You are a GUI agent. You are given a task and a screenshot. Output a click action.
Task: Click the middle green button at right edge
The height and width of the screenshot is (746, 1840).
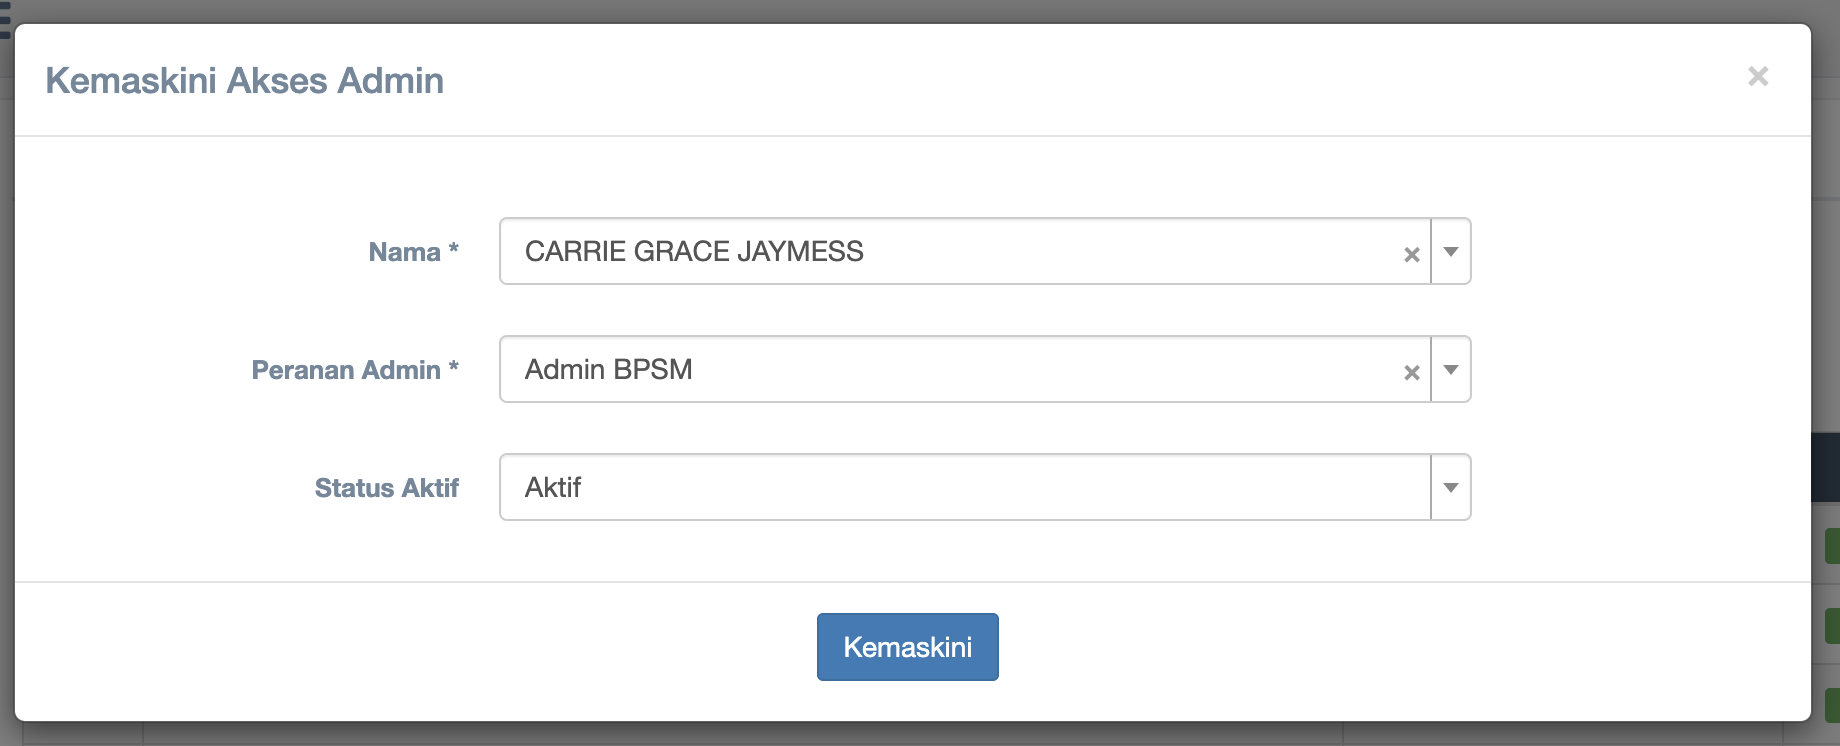pyautogui.click(x=1831, y=626)
